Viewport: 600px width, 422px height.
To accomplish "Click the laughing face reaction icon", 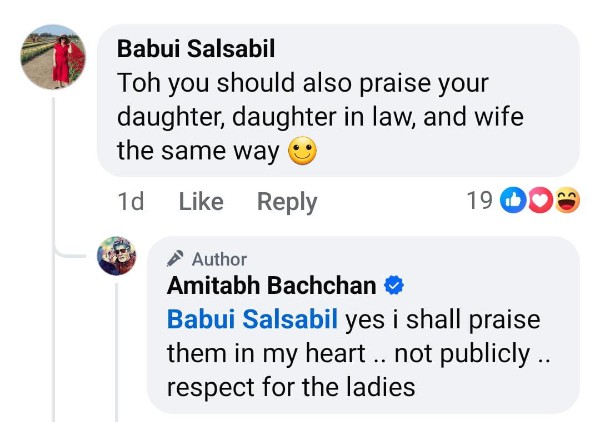I will pyautogui.click(x=566, y=201).
